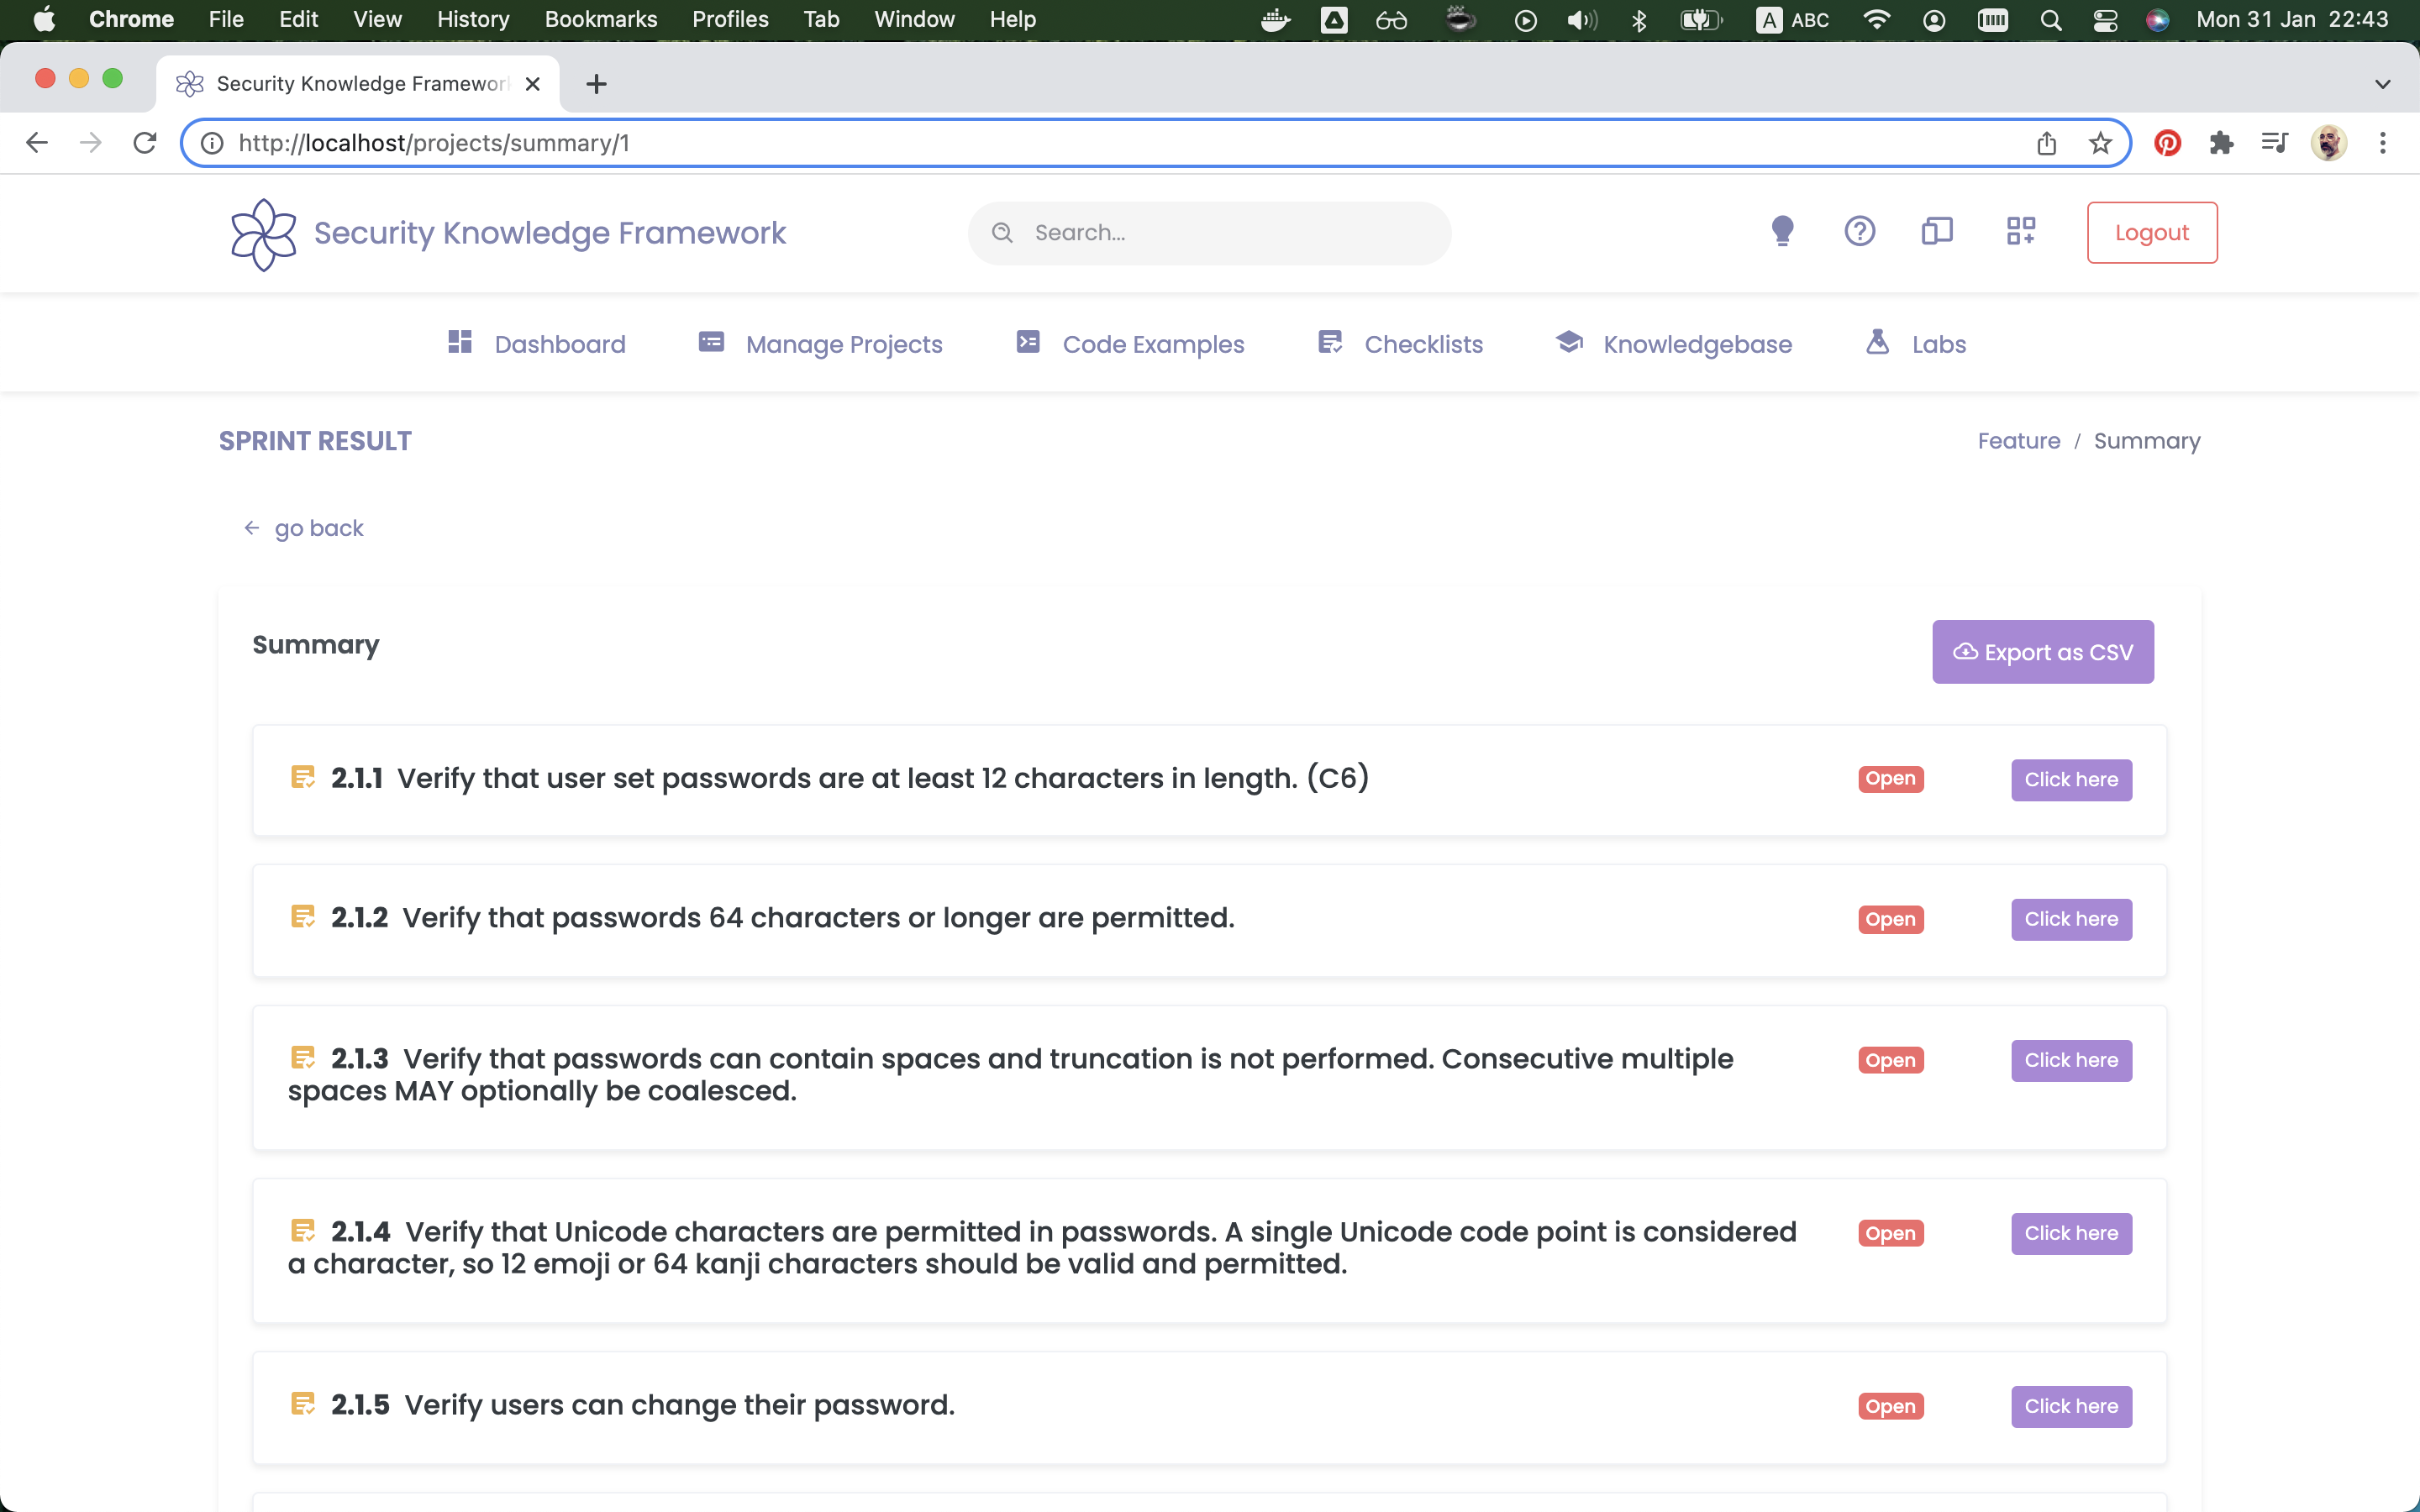Viewport: 2420px width, 1512px height.
Task: Open Chrome's three-dot options menu
Action: coord(2384,143)
